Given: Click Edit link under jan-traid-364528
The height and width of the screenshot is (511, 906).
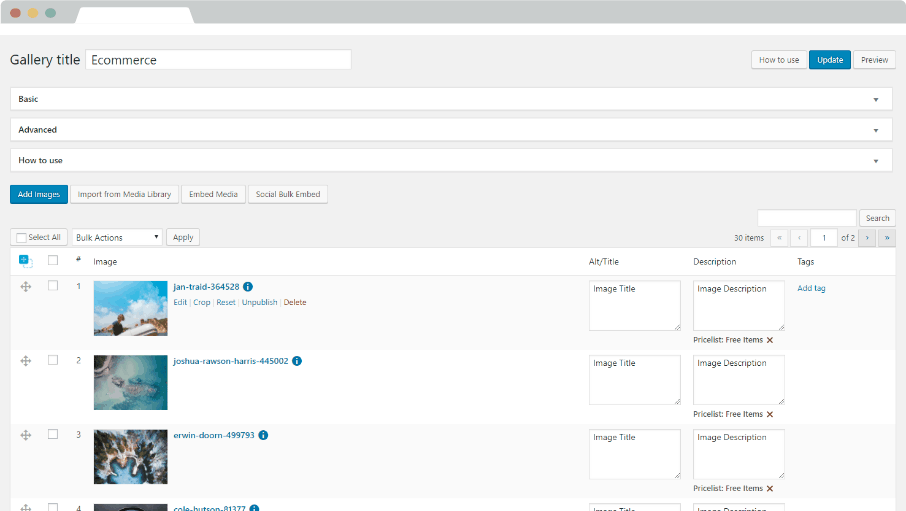Looking at the screenshot, I should (x=180, y=302).
